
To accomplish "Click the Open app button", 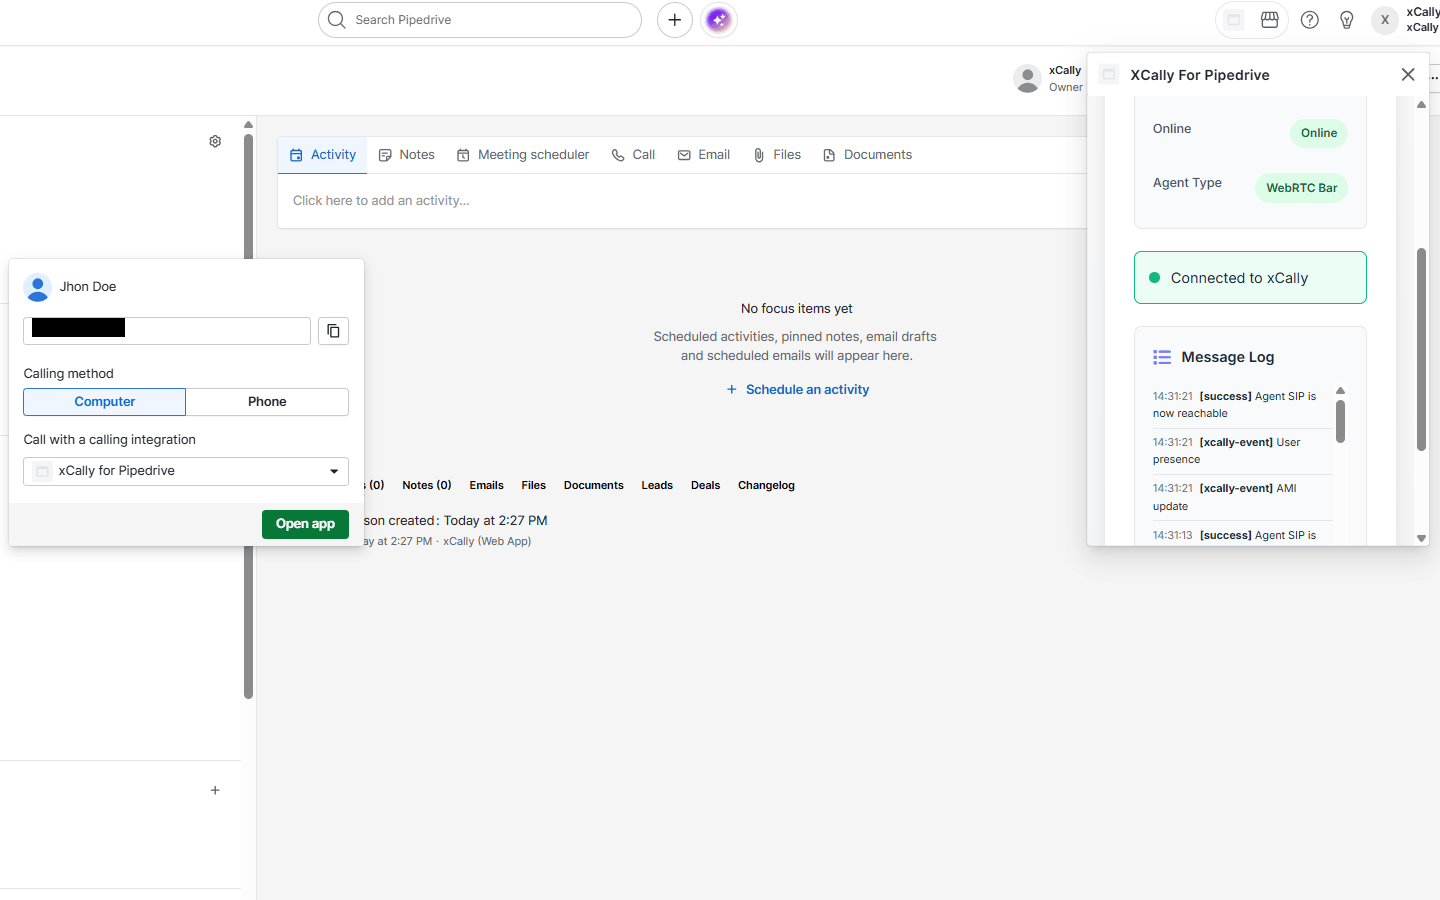I will pyautogui.click(x=305, y=524).
